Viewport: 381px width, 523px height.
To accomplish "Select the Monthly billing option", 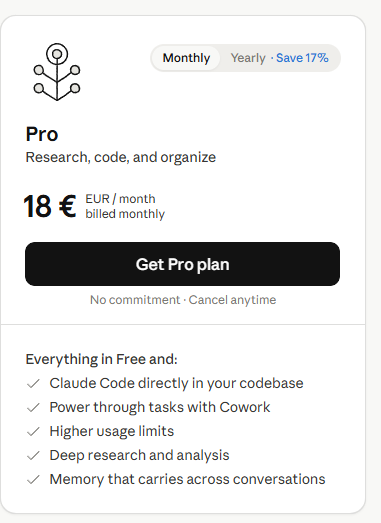I will (x=186, y=58).
